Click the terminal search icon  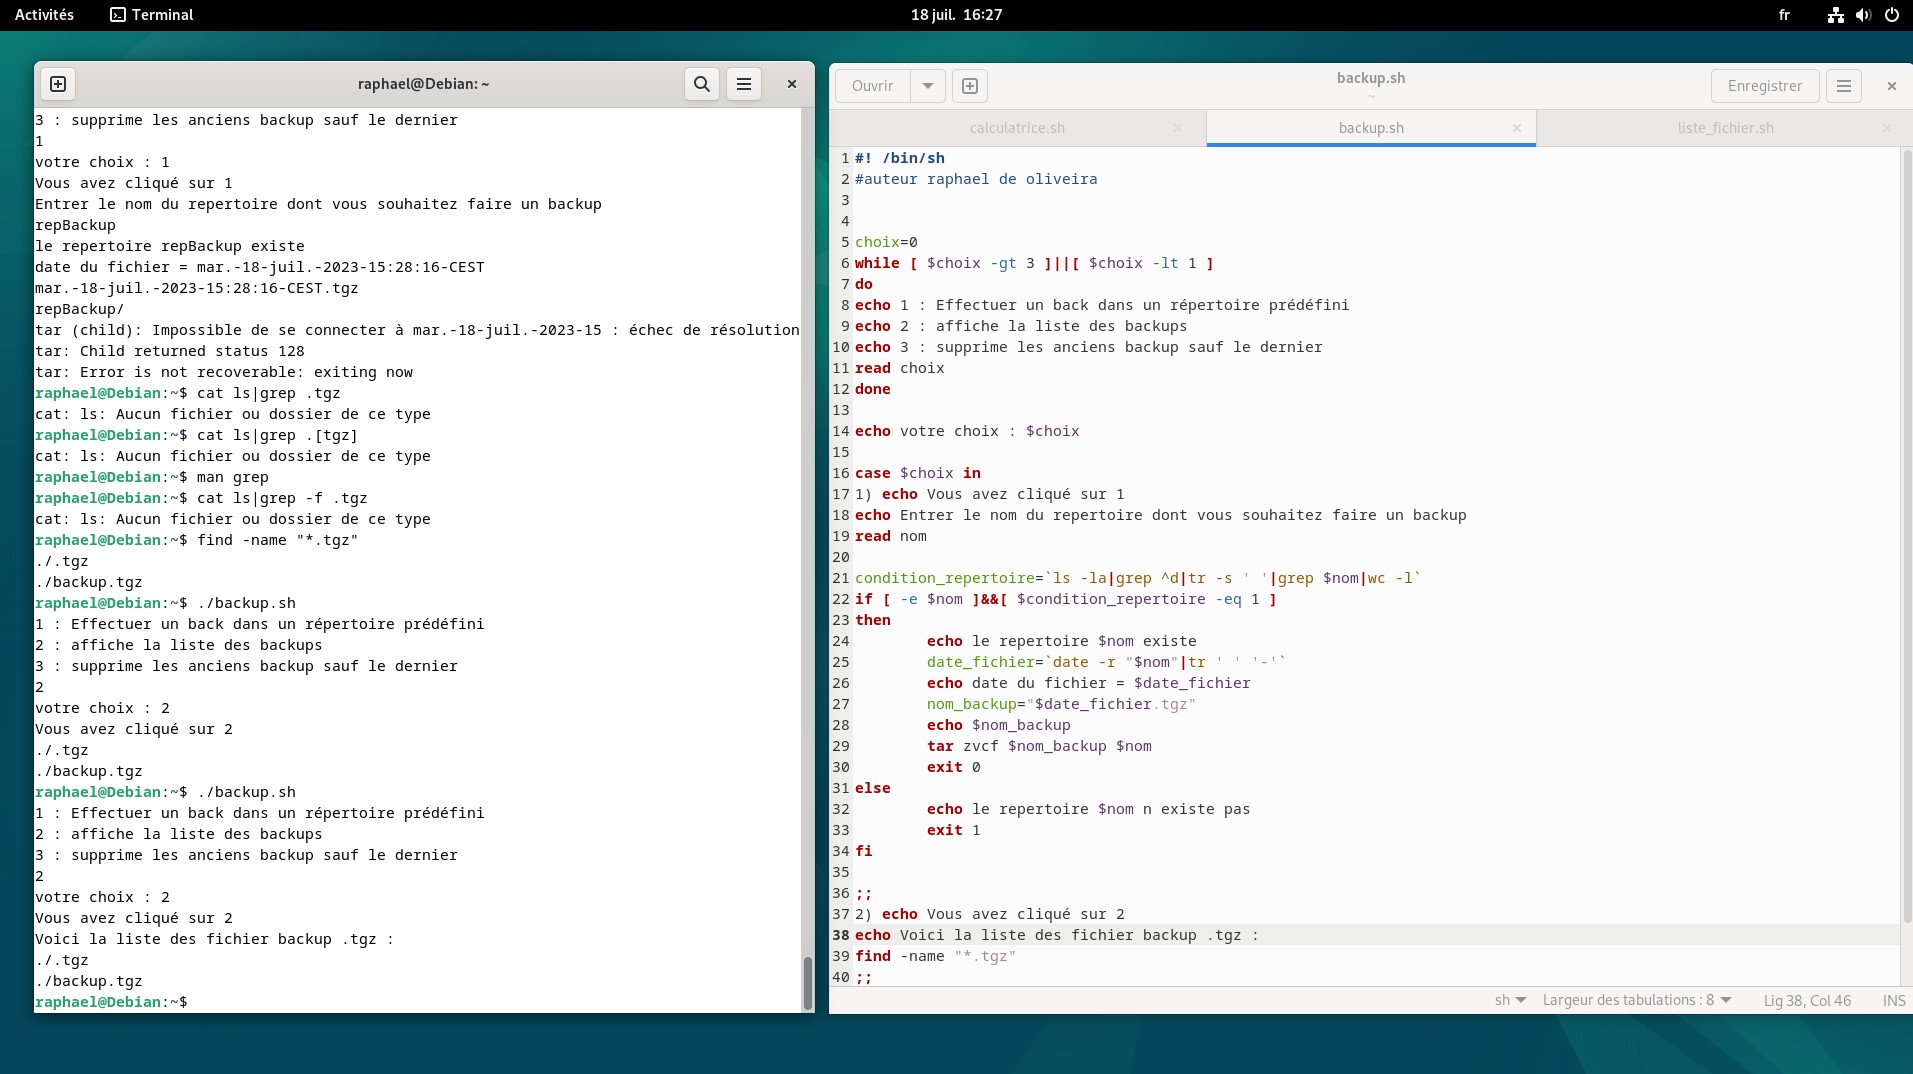click(x=702, y=84)
